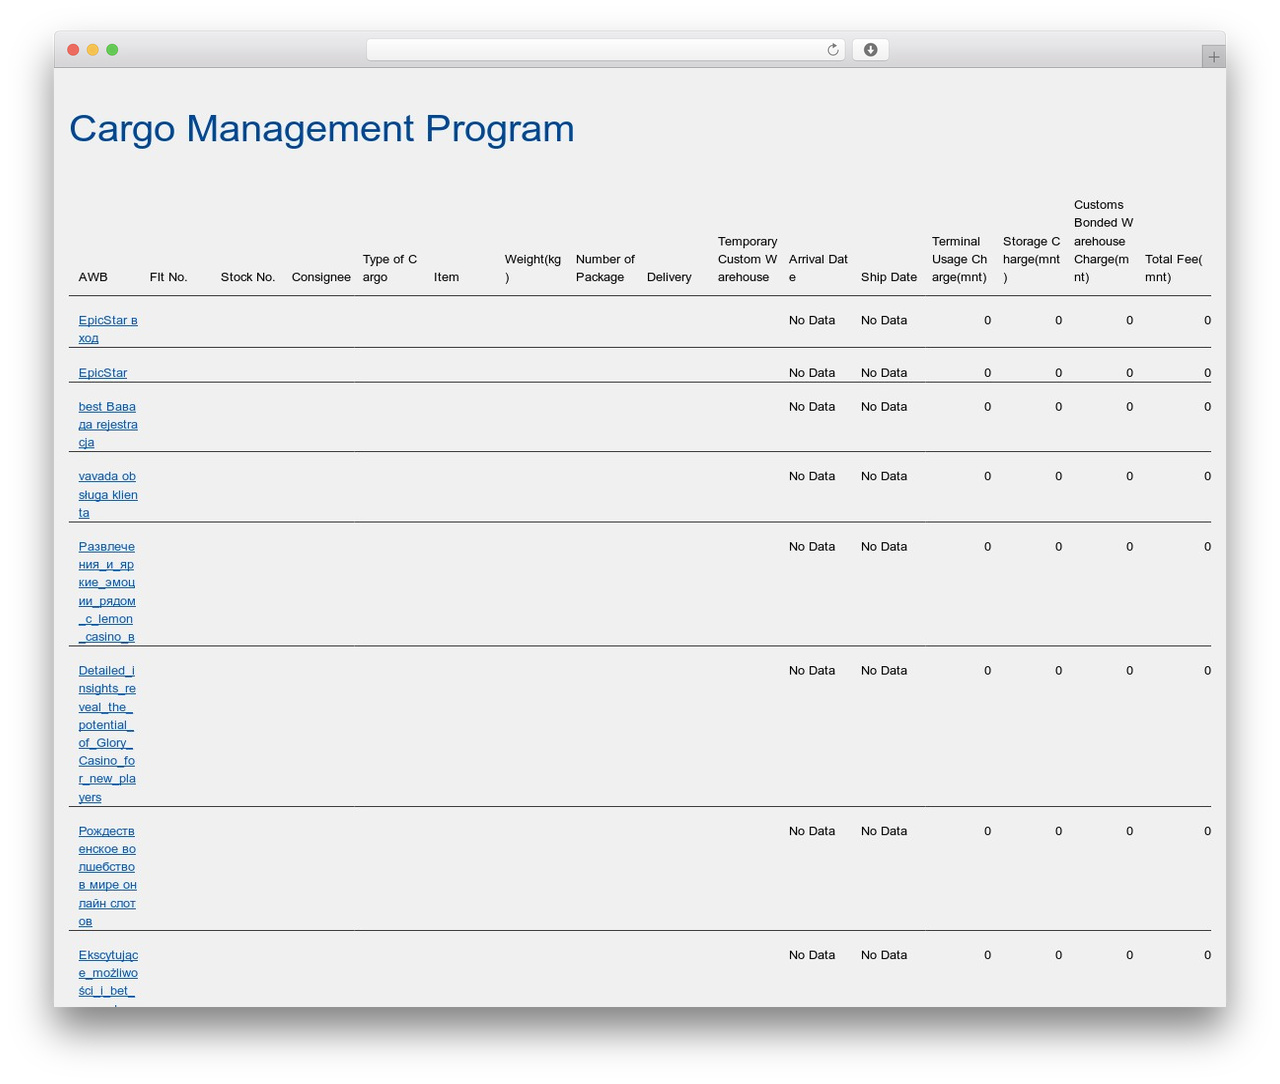
Task: Click the Number of Package column header
Action: pos(605,268)
